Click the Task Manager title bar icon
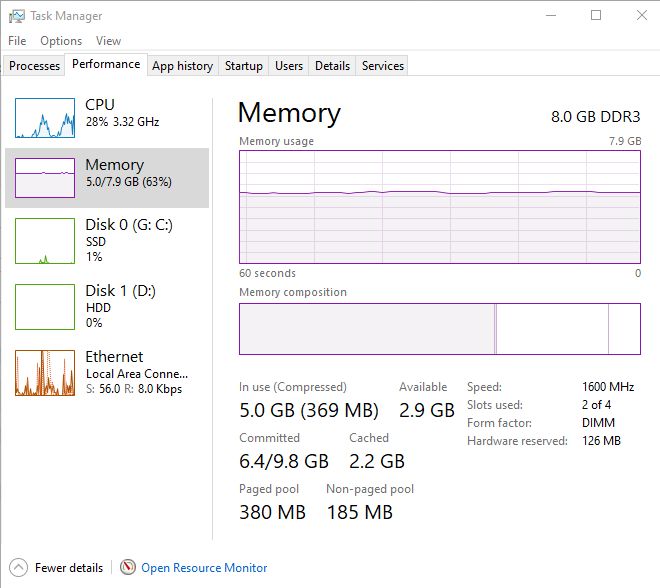The image size is (660, 588). point(17,16)
